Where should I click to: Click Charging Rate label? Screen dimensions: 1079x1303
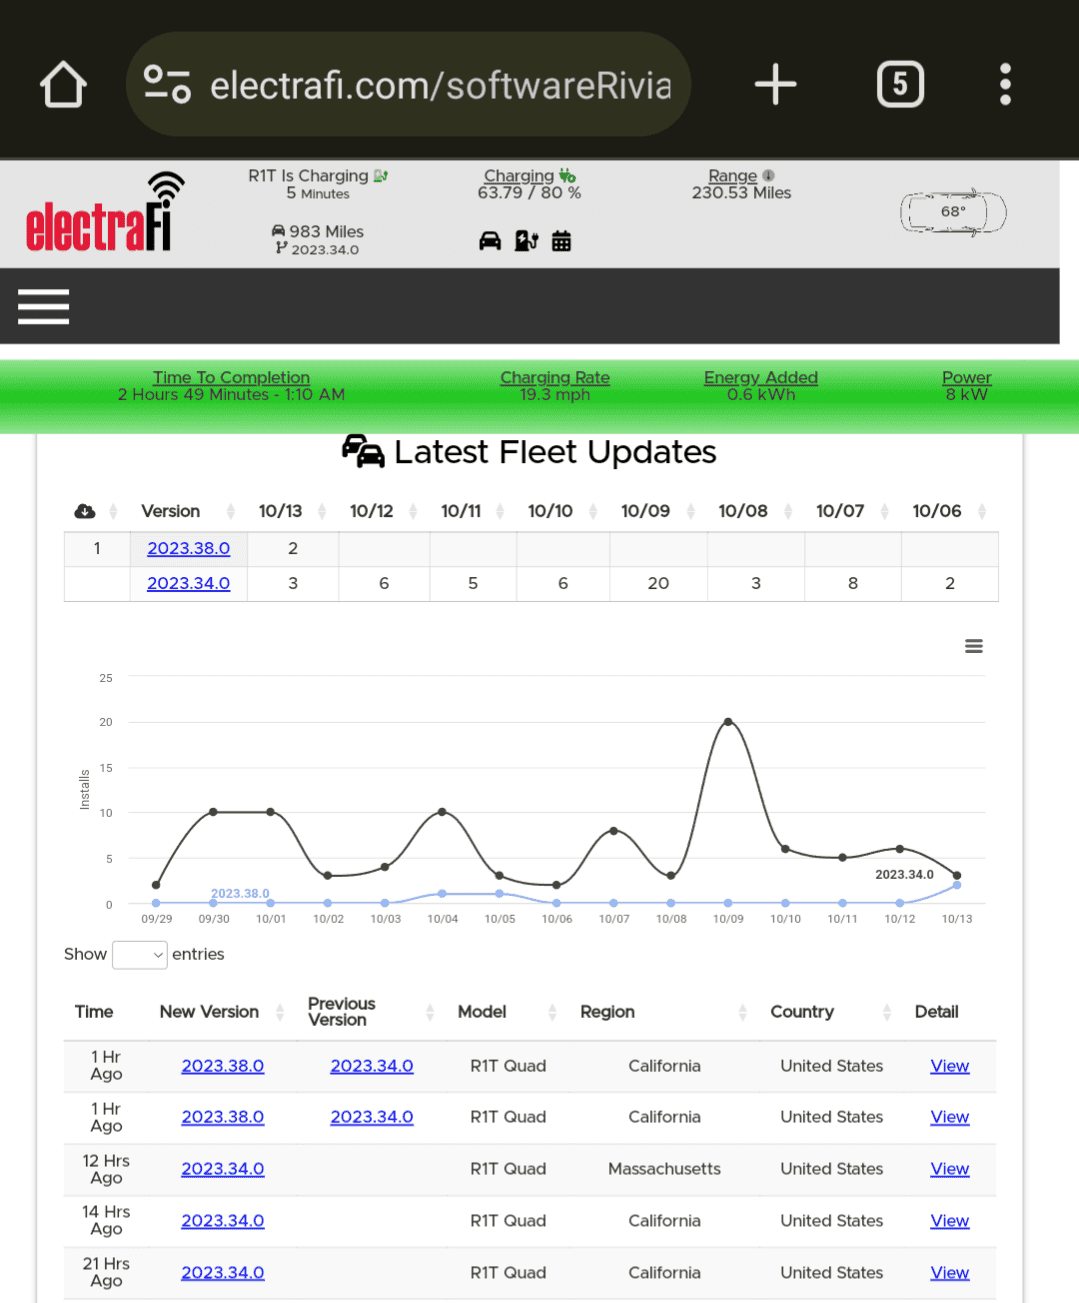tap(555, 377)
